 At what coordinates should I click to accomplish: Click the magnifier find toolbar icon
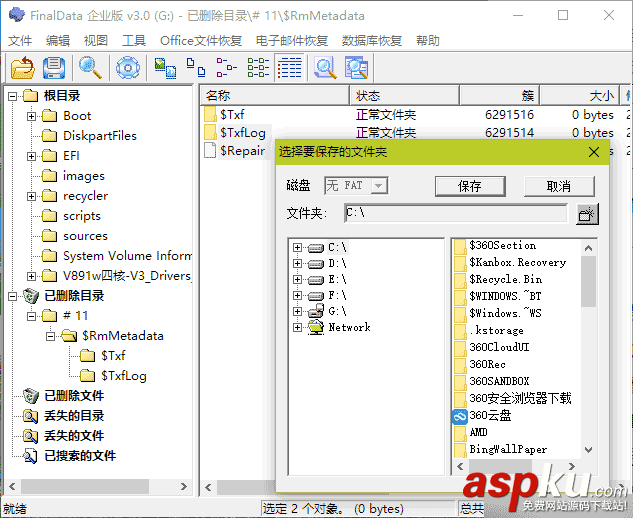[90, 67]
